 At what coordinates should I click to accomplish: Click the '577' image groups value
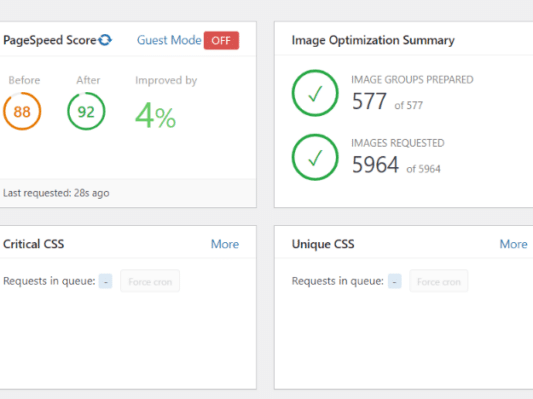(x=369, y=101)
